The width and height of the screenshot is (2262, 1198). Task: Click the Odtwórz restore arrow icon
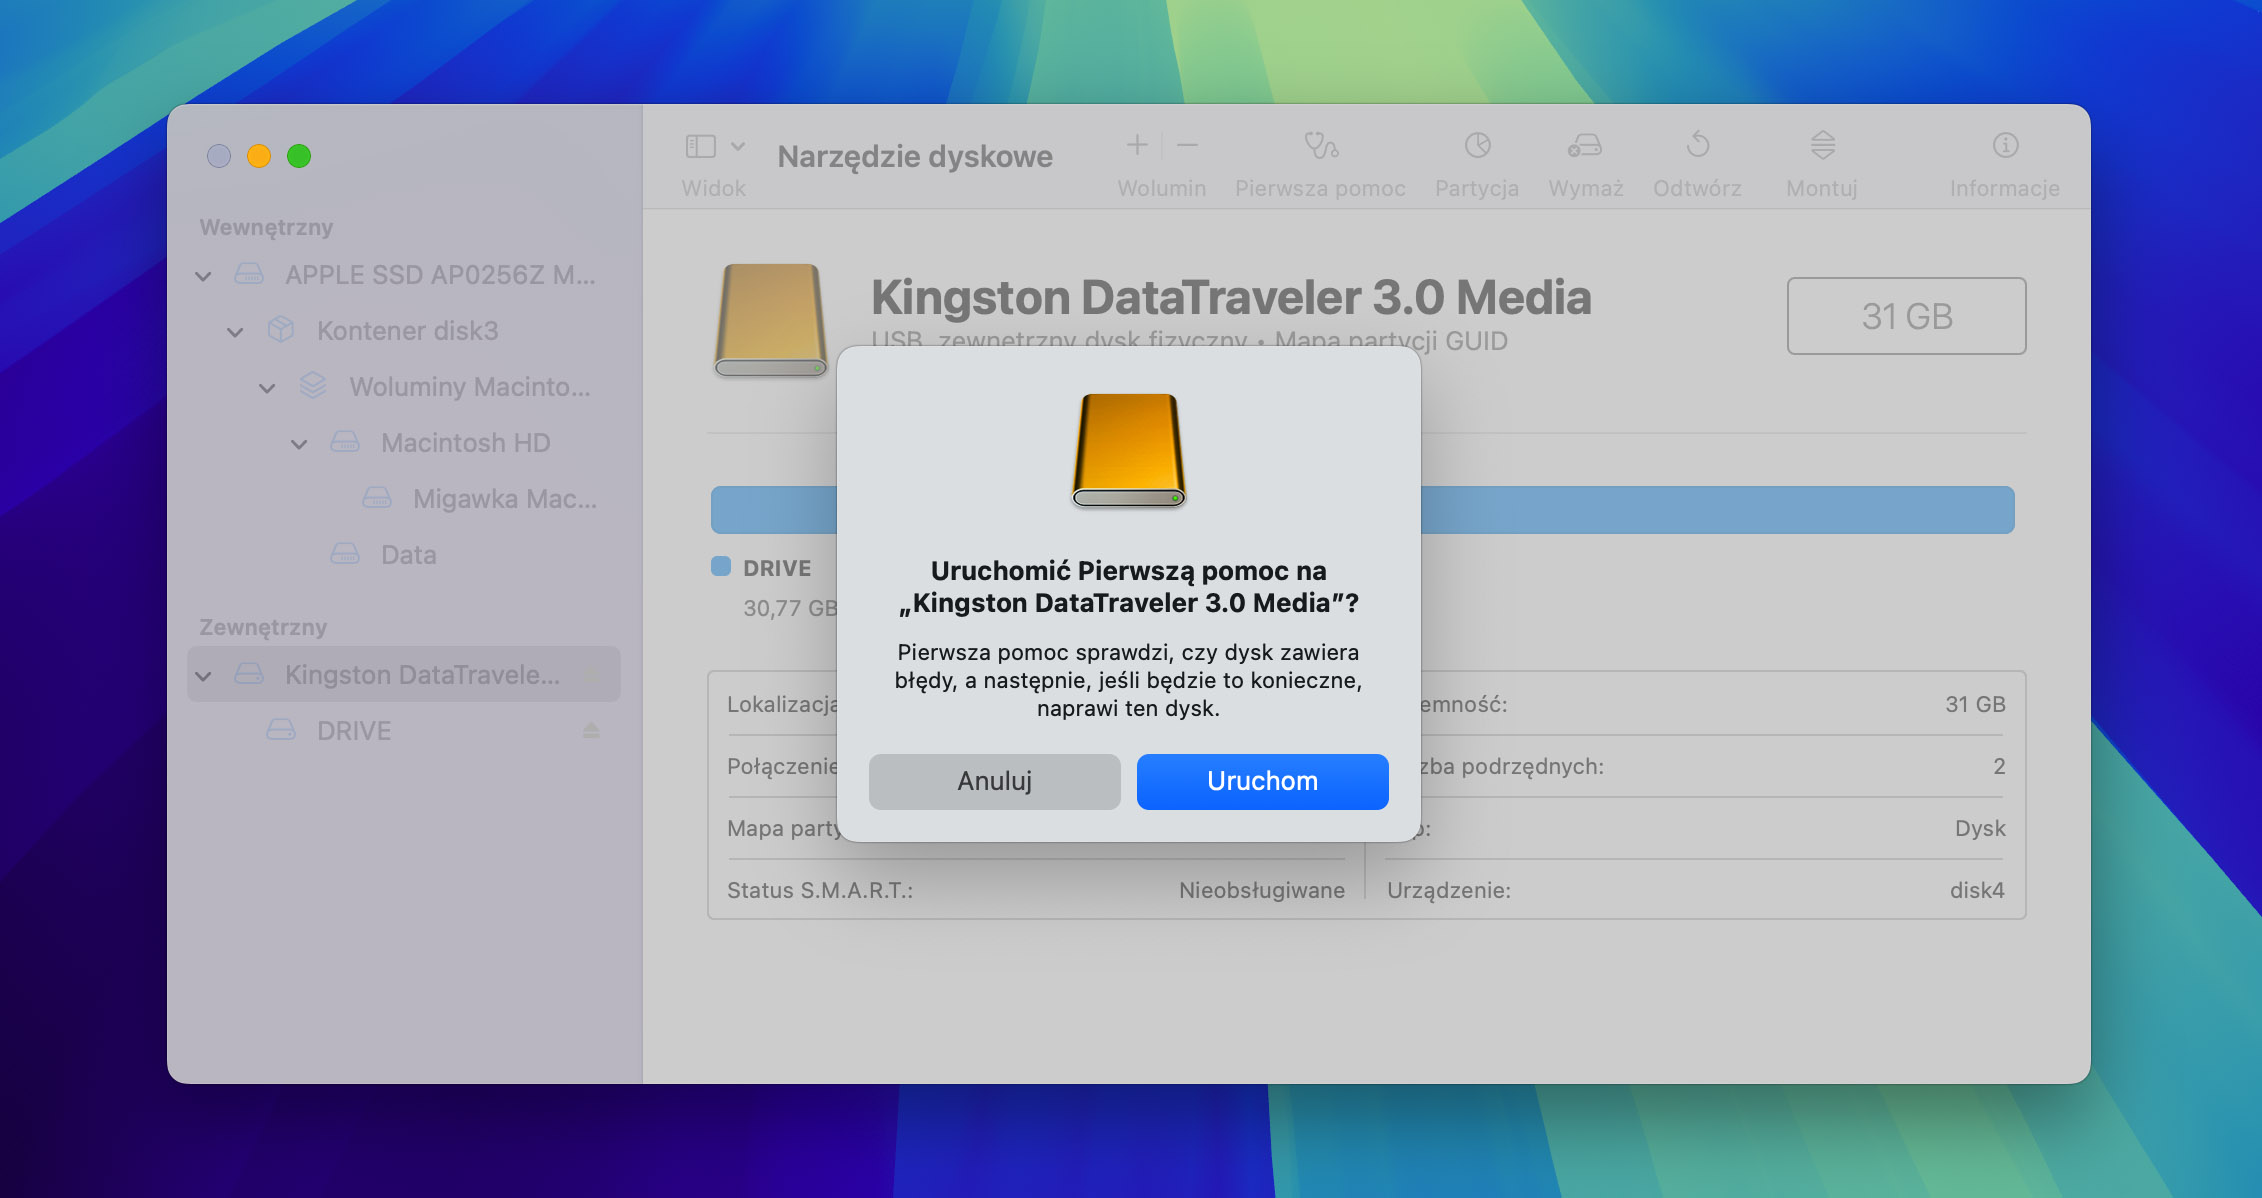[x=1698, y=145]
